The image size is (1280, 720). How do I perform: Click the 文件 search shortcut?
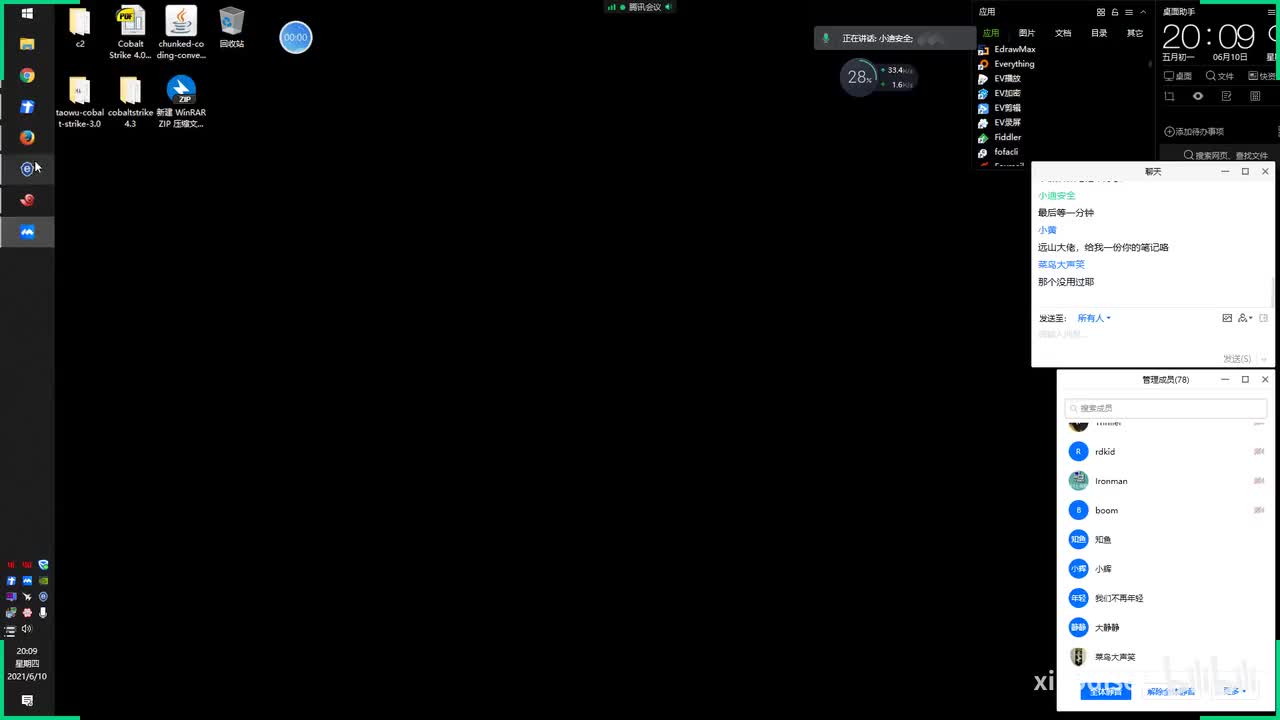[x=1220, y=76]
